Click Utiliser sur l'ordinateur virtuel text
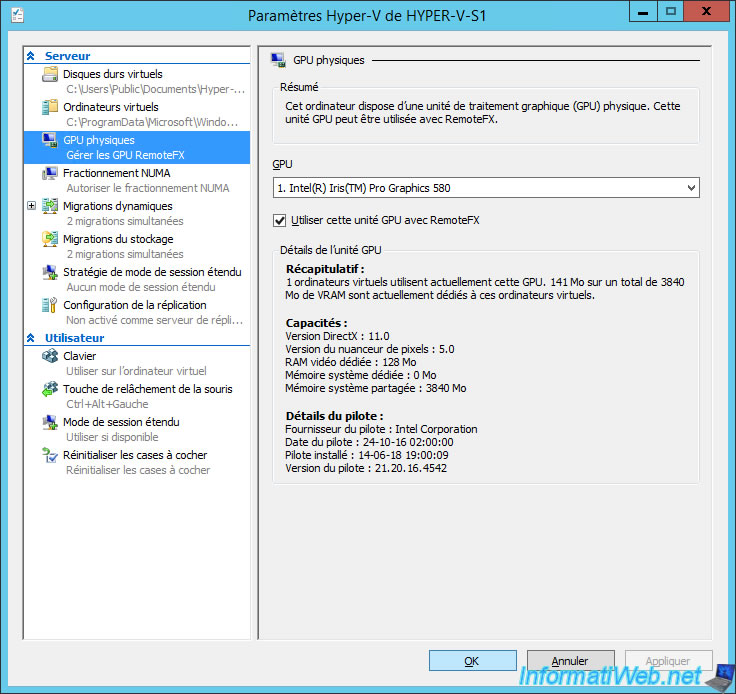 [x=136, y=371]
